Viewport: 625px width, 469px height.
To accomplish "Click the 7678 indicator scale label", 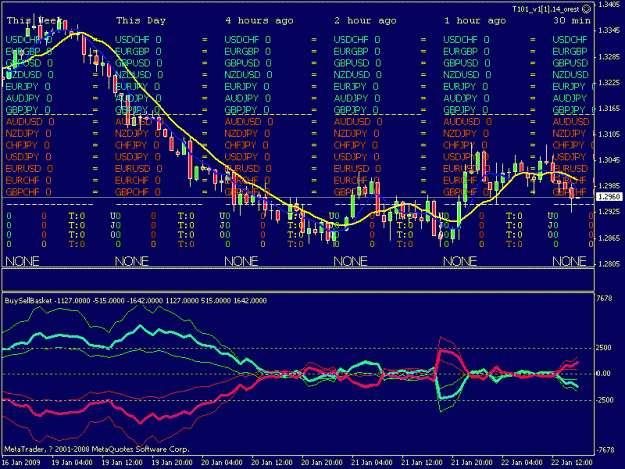I will tap(604, 298).
